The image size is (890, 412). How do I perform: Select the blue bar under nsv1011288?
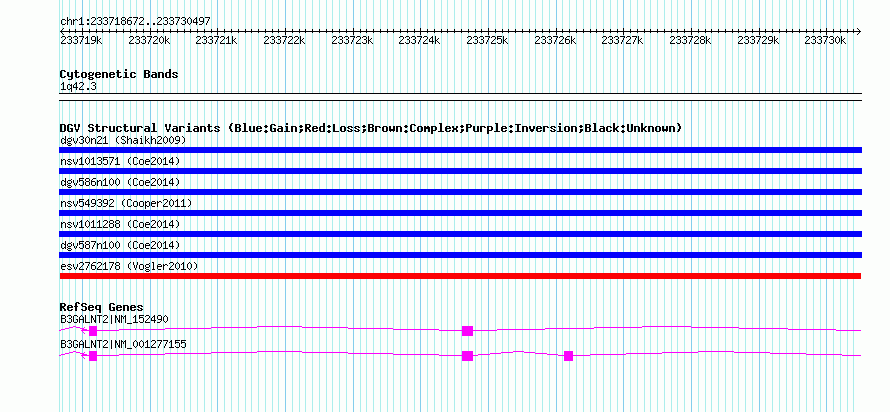point(460,234)
